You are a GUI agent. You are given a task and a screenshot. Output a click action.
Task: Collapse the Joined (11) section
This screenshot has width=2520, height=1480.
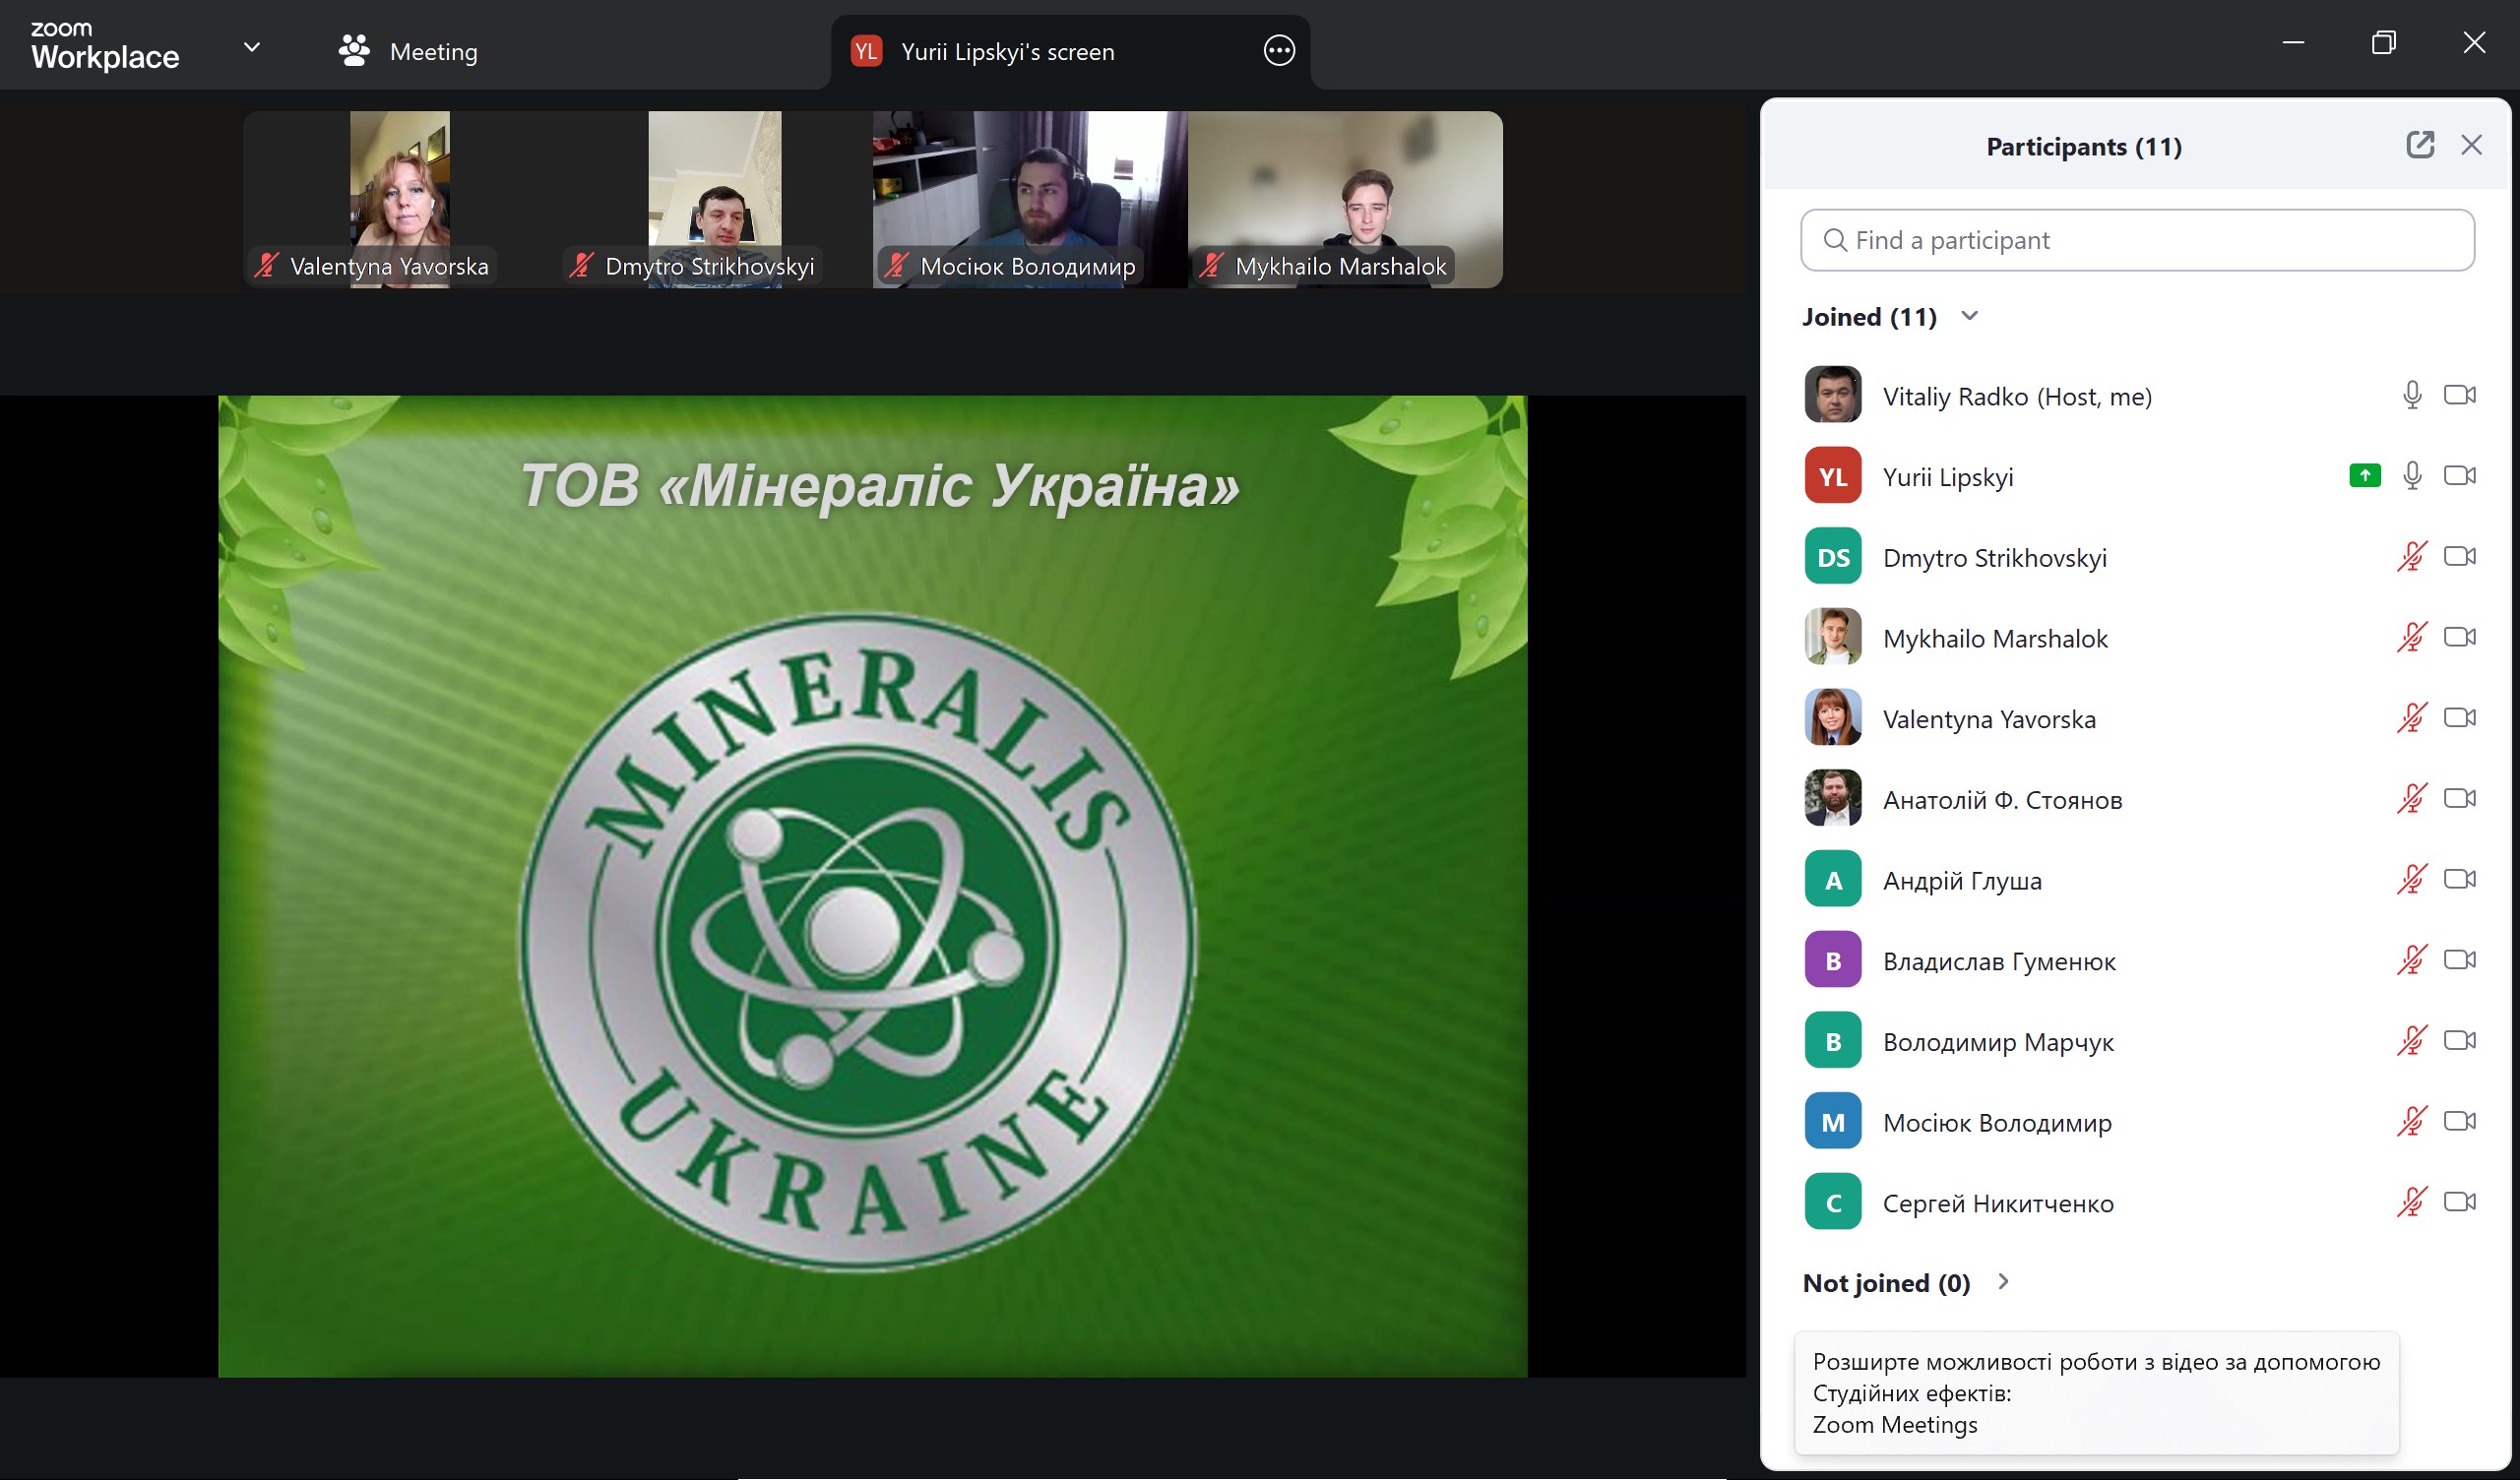click(x=1969, y=317)
